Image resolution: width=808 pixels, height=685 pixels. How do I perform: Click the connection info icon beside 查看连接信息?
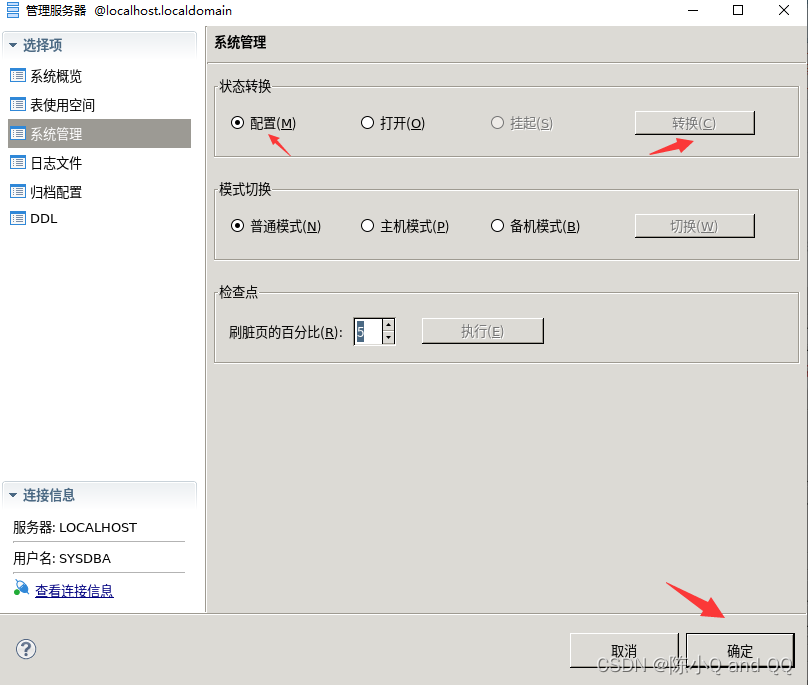21,588
